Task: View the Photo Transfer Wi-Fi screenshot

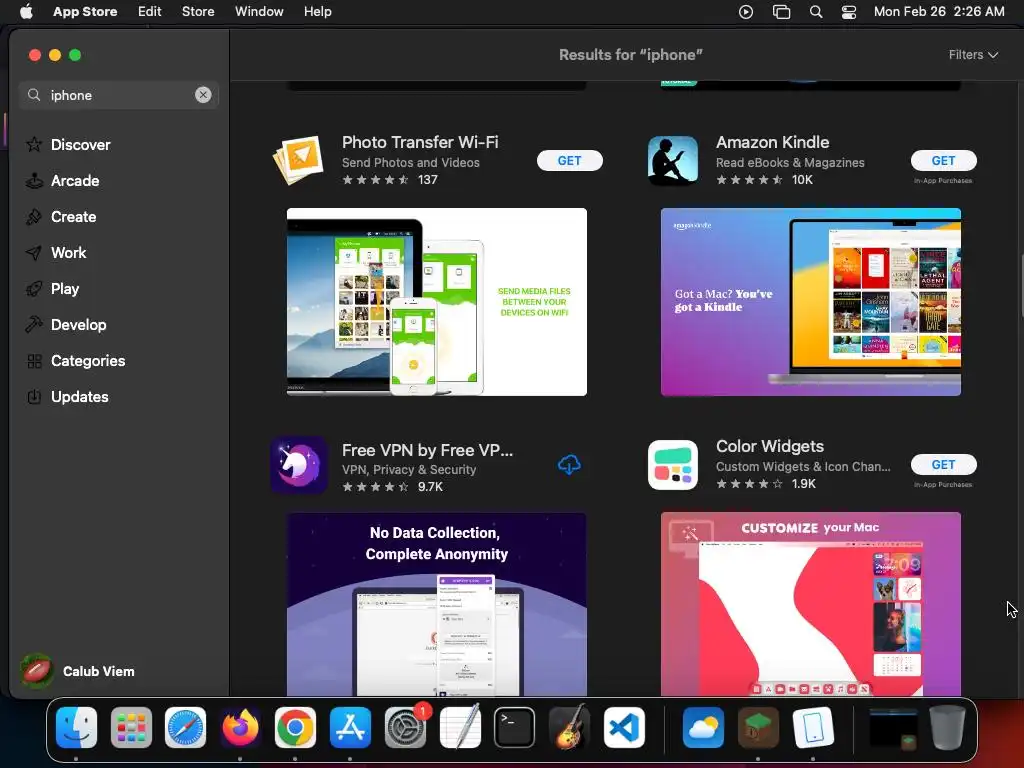Action: click(x=436, y=302)
